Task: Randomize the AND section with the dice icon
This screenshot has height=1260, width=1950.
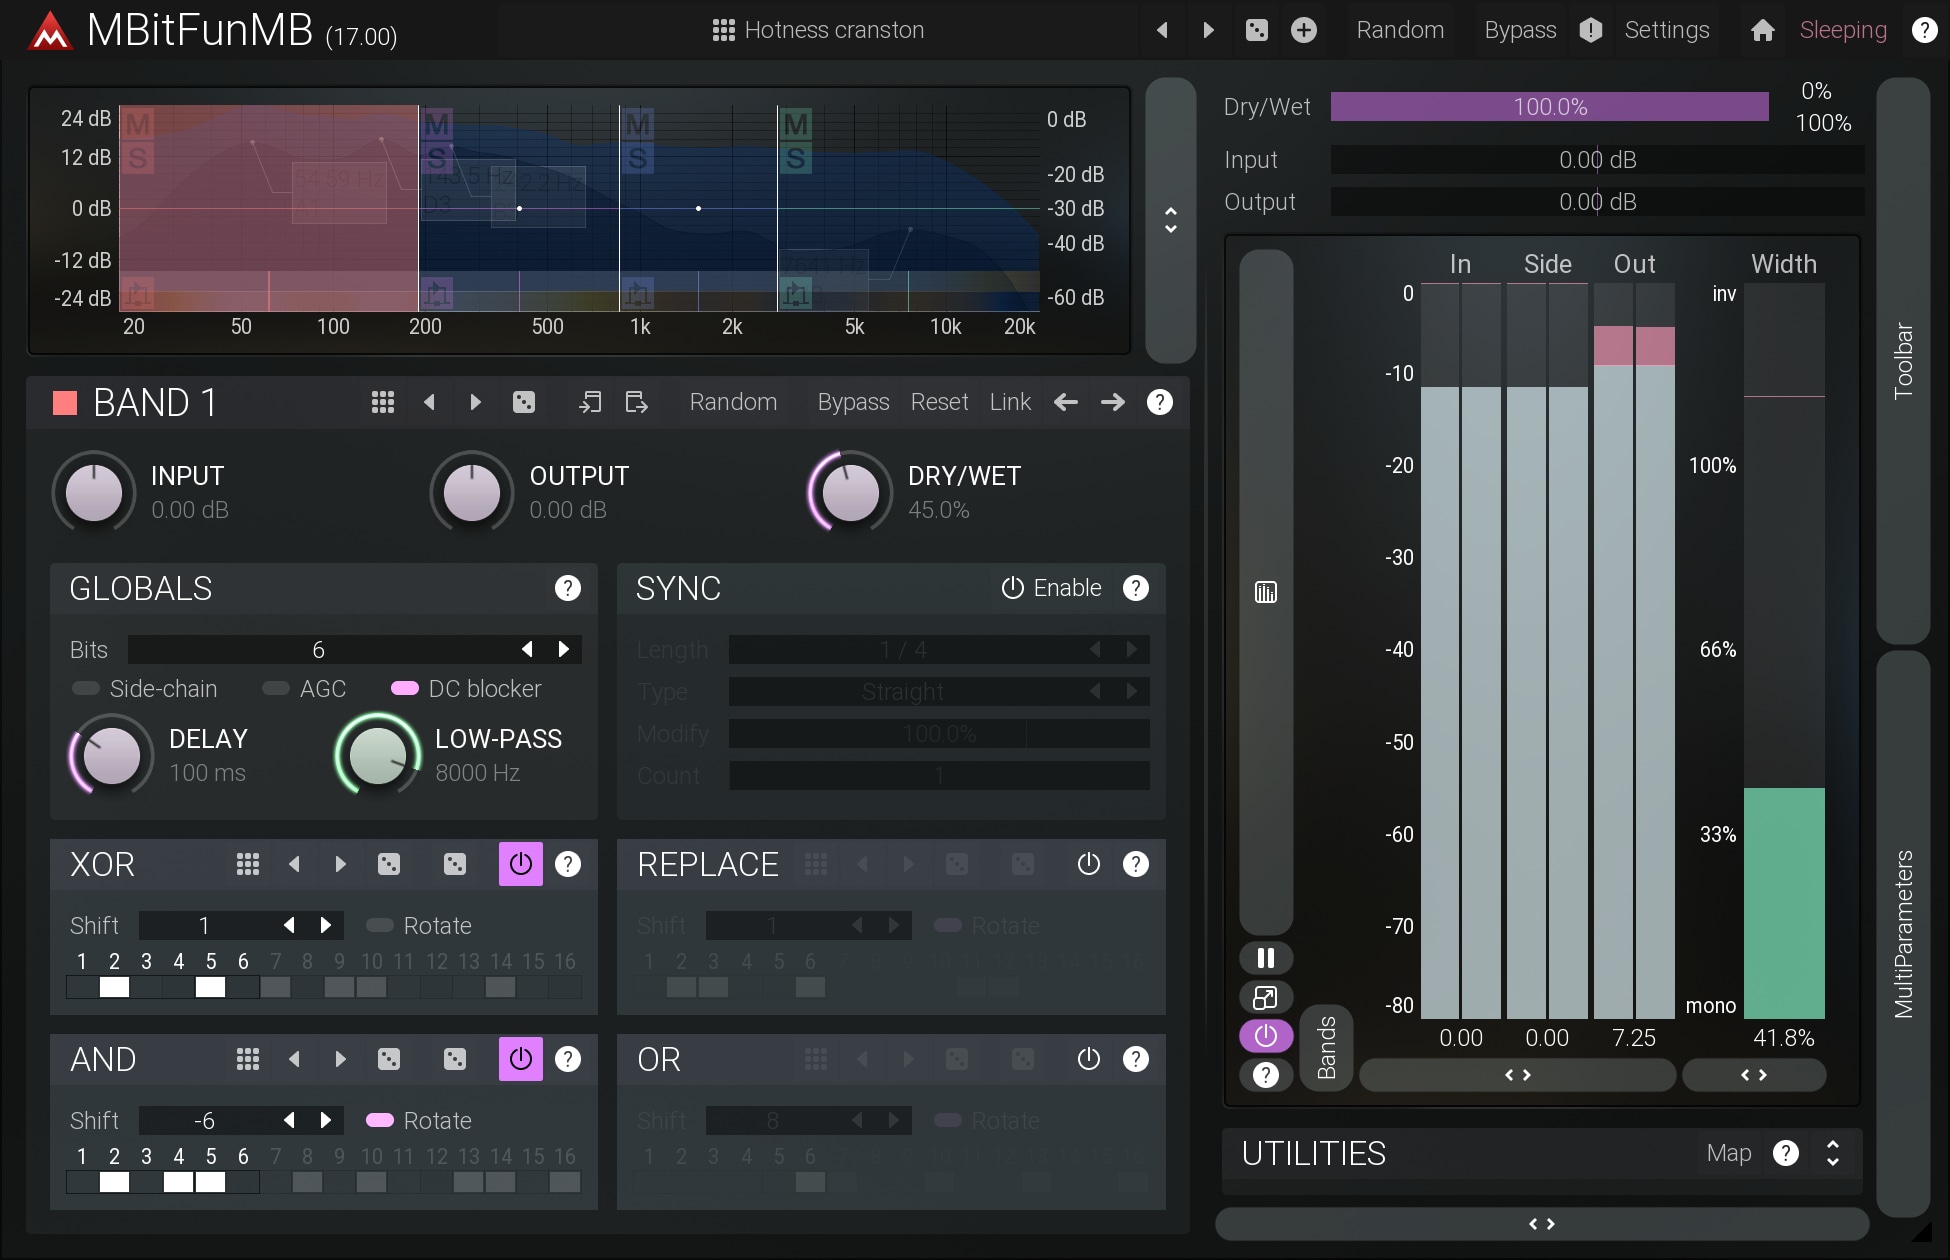Action: (x=389, y=1059)
